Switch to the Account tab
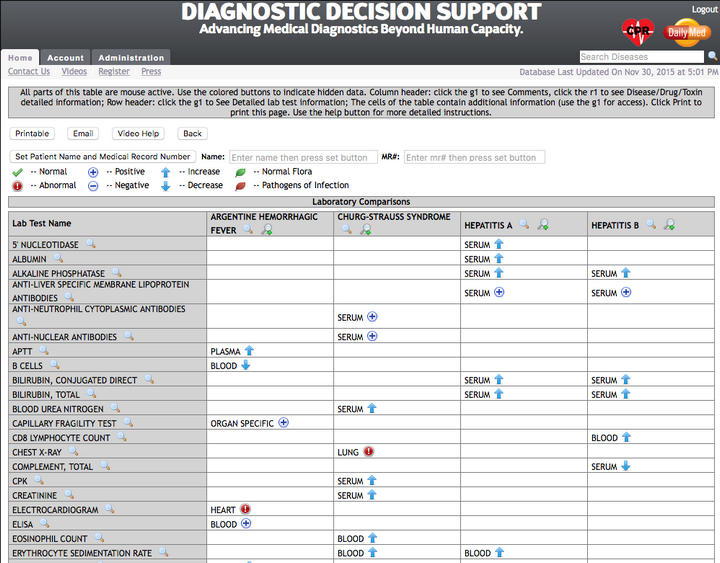Screen dimensions: 720x563 65,57
